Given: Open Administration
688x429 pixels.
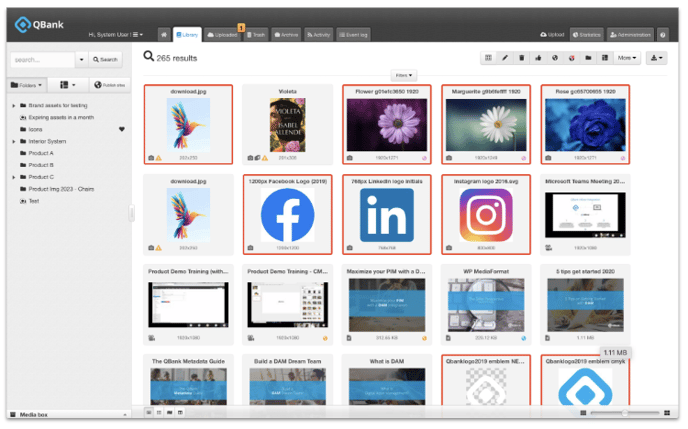Looking at the screenshot, I should click(630, 35).
